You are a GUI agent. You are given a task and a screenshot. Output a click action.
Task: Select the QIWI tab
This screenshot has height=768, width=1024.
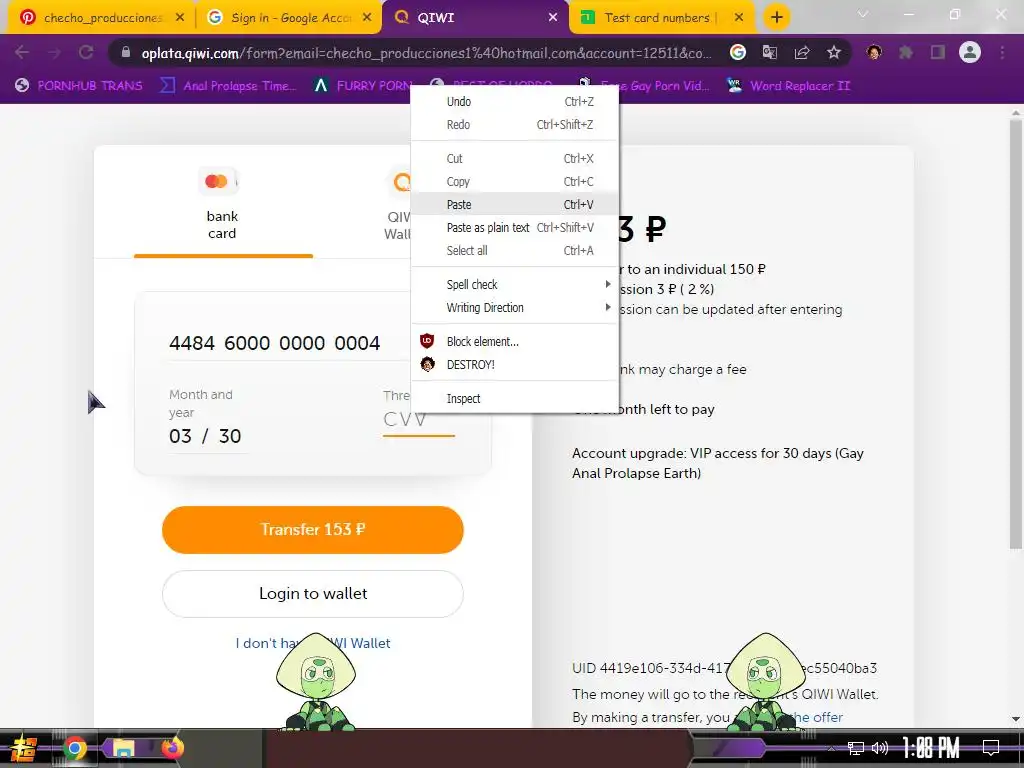476,18
